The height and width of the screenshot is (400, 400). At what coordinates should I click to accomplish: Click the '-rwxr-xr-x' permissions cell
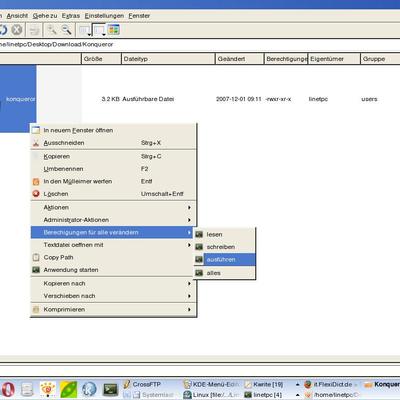pos(278,99)
